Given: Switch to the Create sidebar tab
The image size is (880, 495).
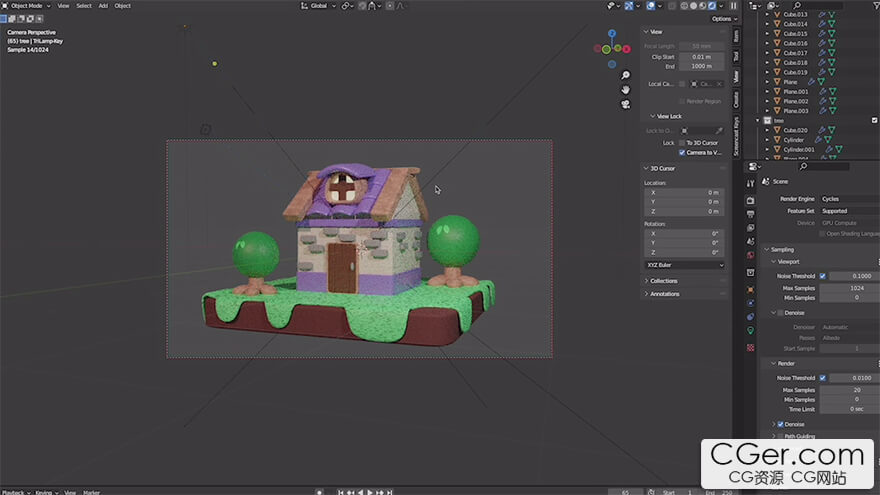Looking at the screenshot, I should 736,100.
